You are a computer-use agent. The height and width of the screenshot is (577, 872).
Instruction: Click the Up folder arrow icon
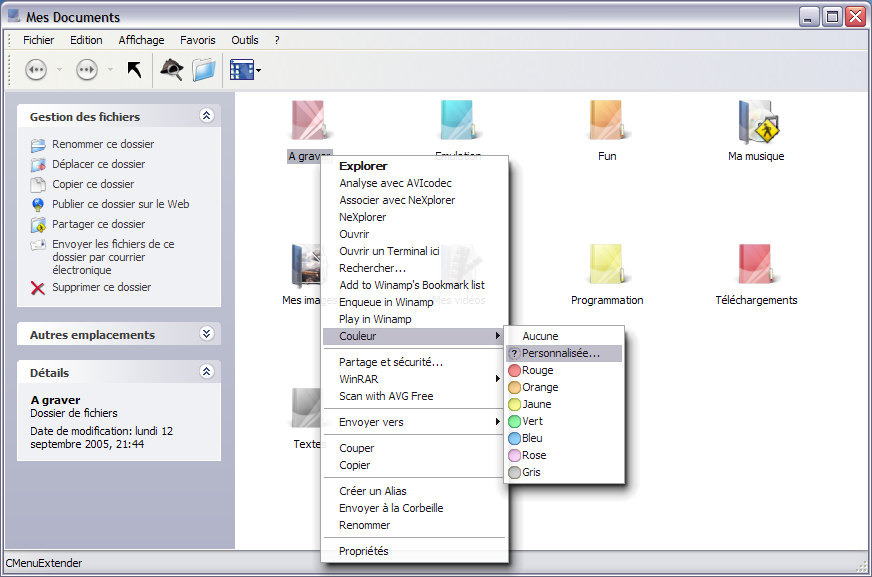[x=134, y=70]
